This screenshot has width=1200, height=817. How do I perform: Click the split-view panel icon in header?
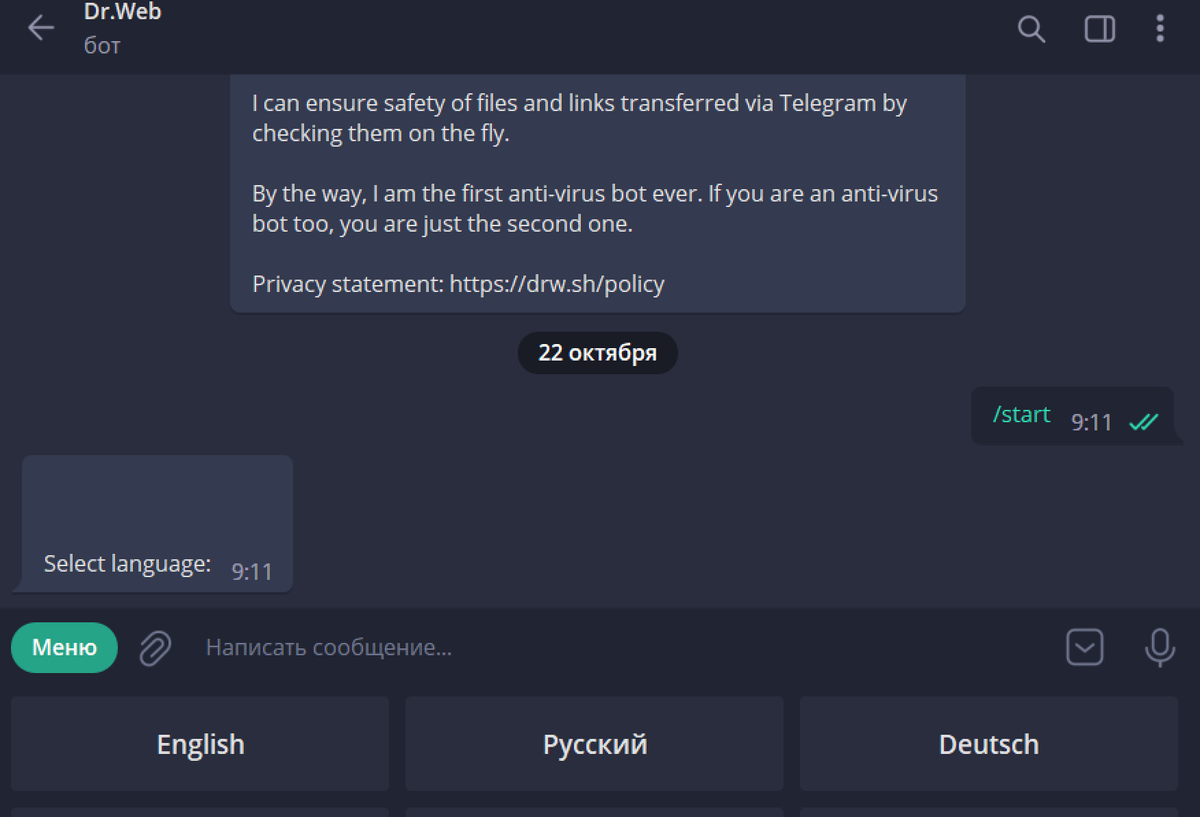1099,29
